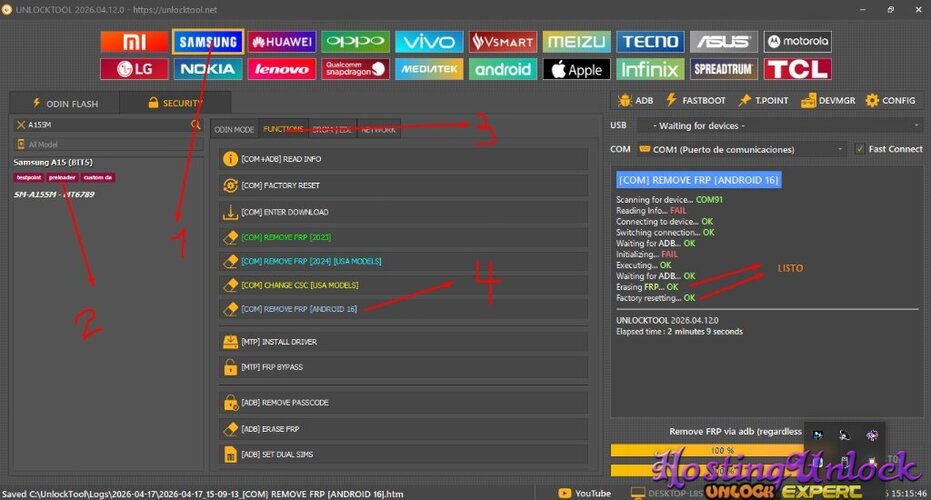Click the testpoint tag
931x500 pixels.
28,178
